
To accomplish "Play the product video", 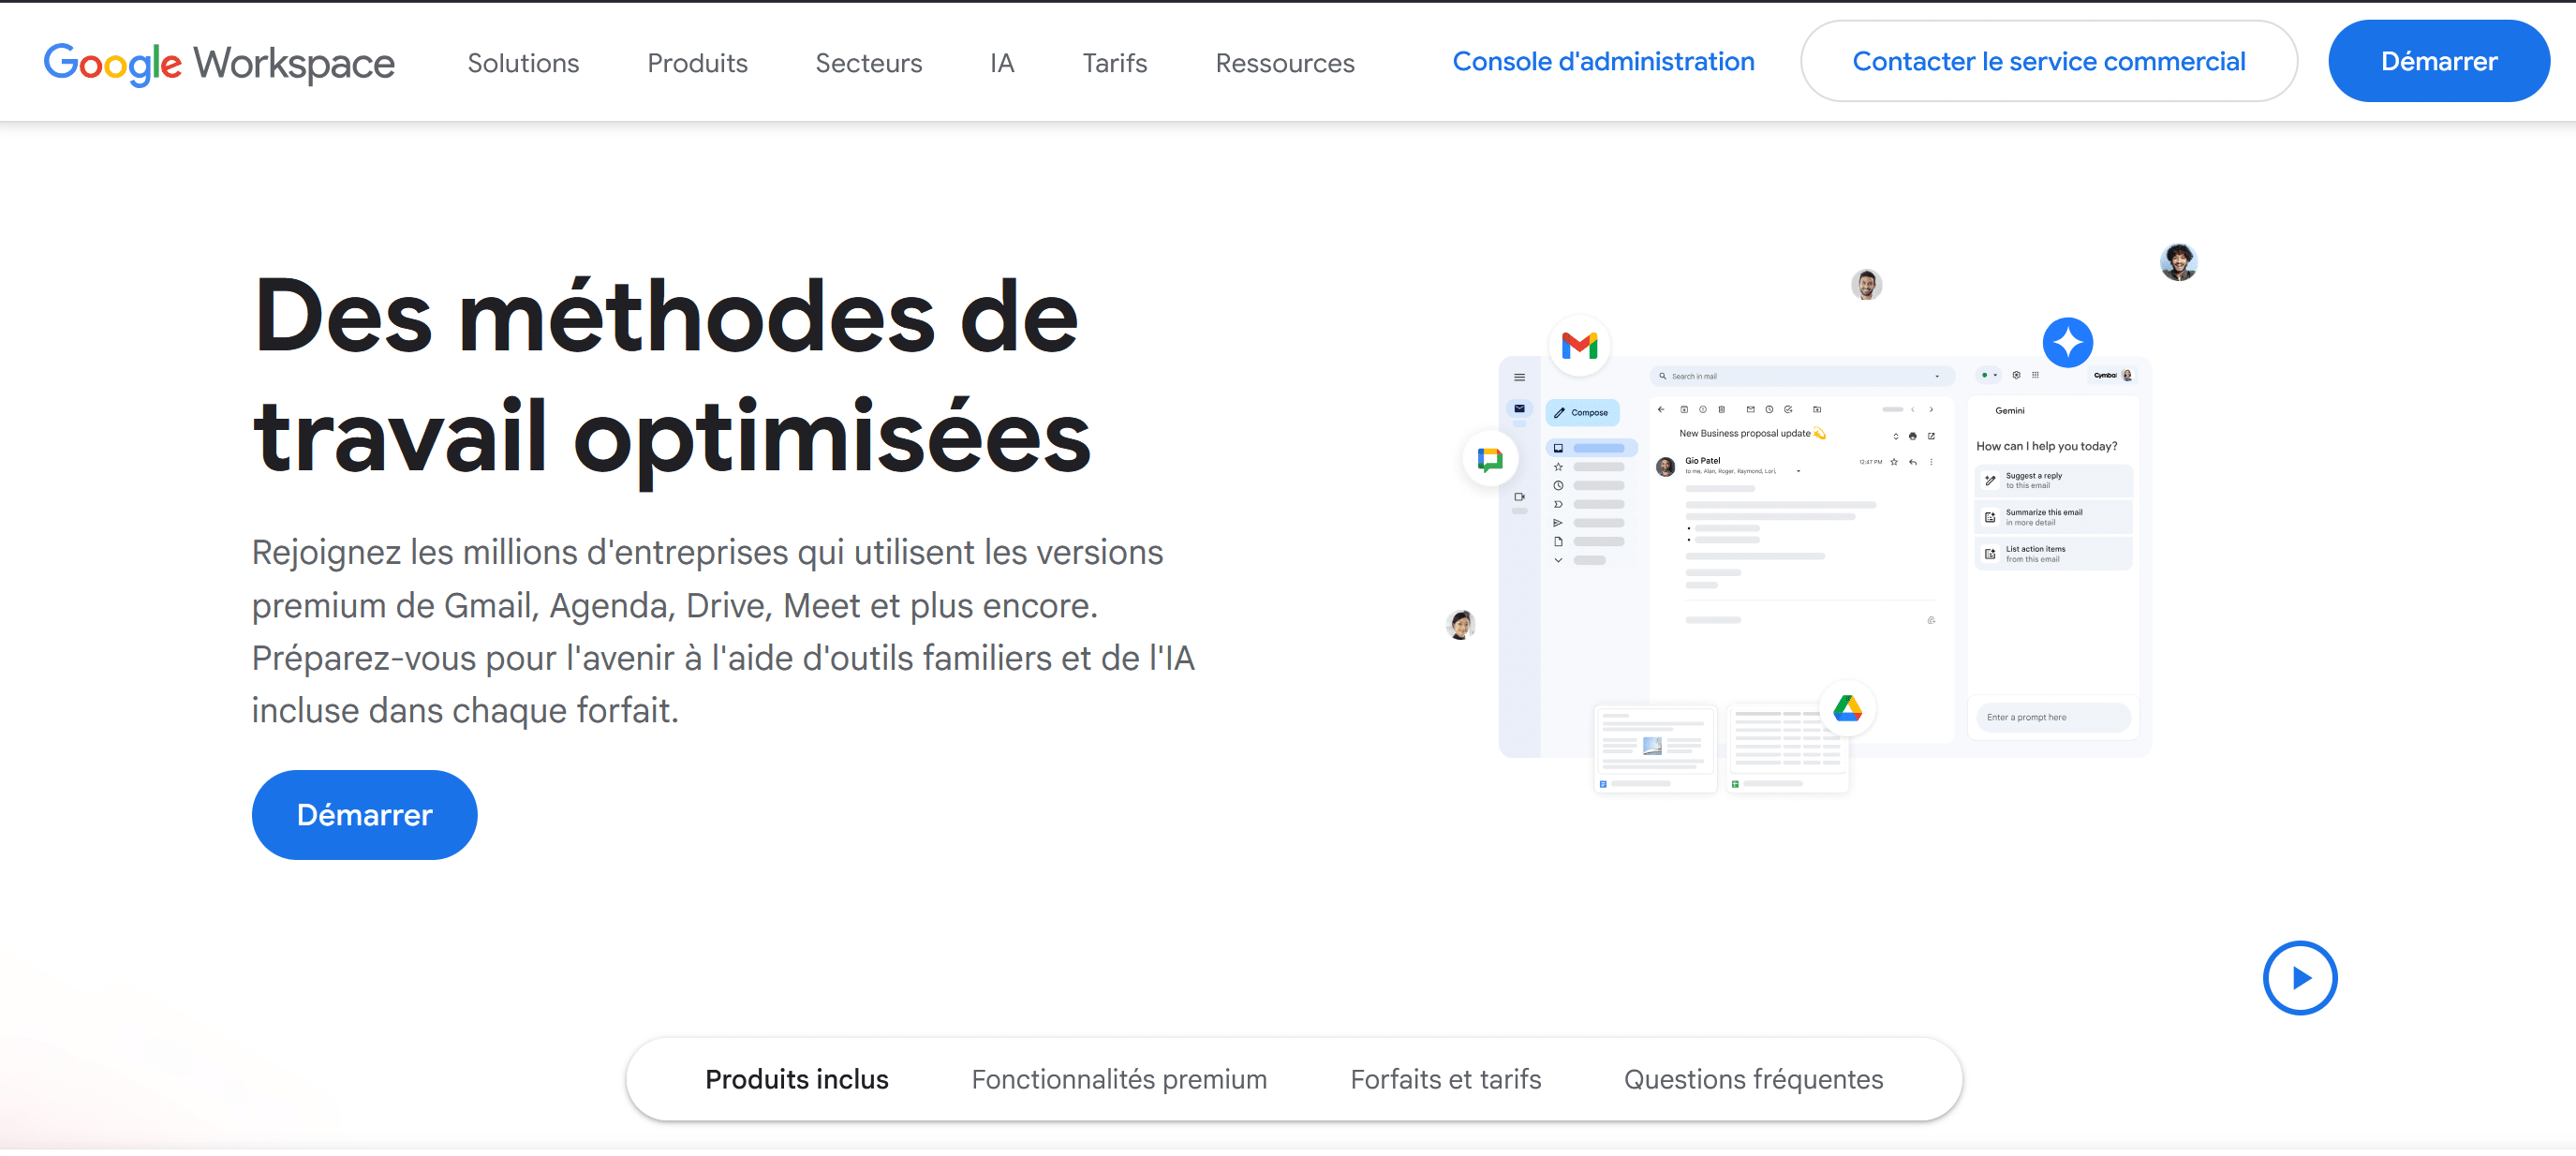I will (x=2300, y=978).
